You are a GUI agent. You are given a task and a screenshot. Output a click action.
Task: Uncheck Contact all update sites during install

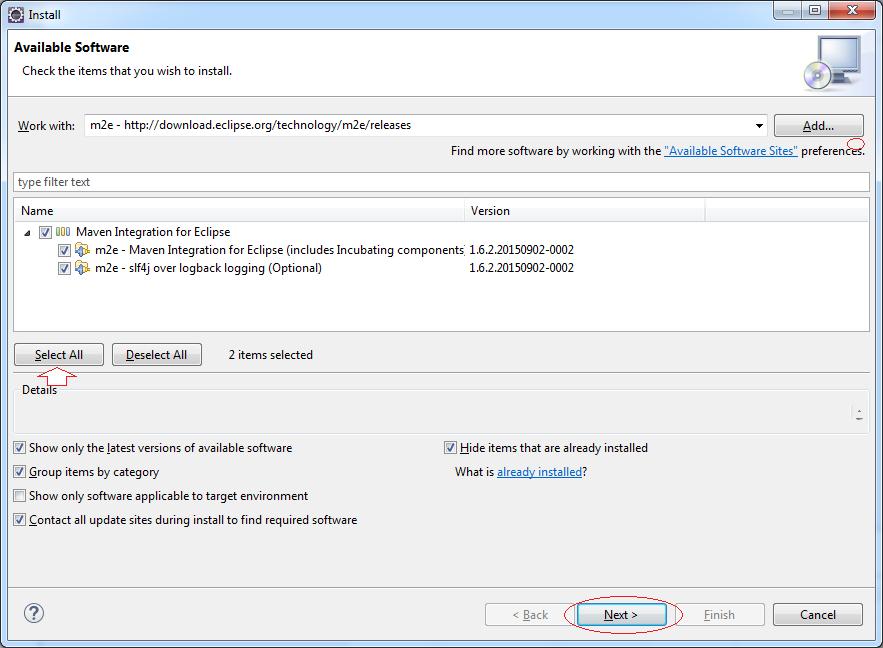tap(20, 520)
